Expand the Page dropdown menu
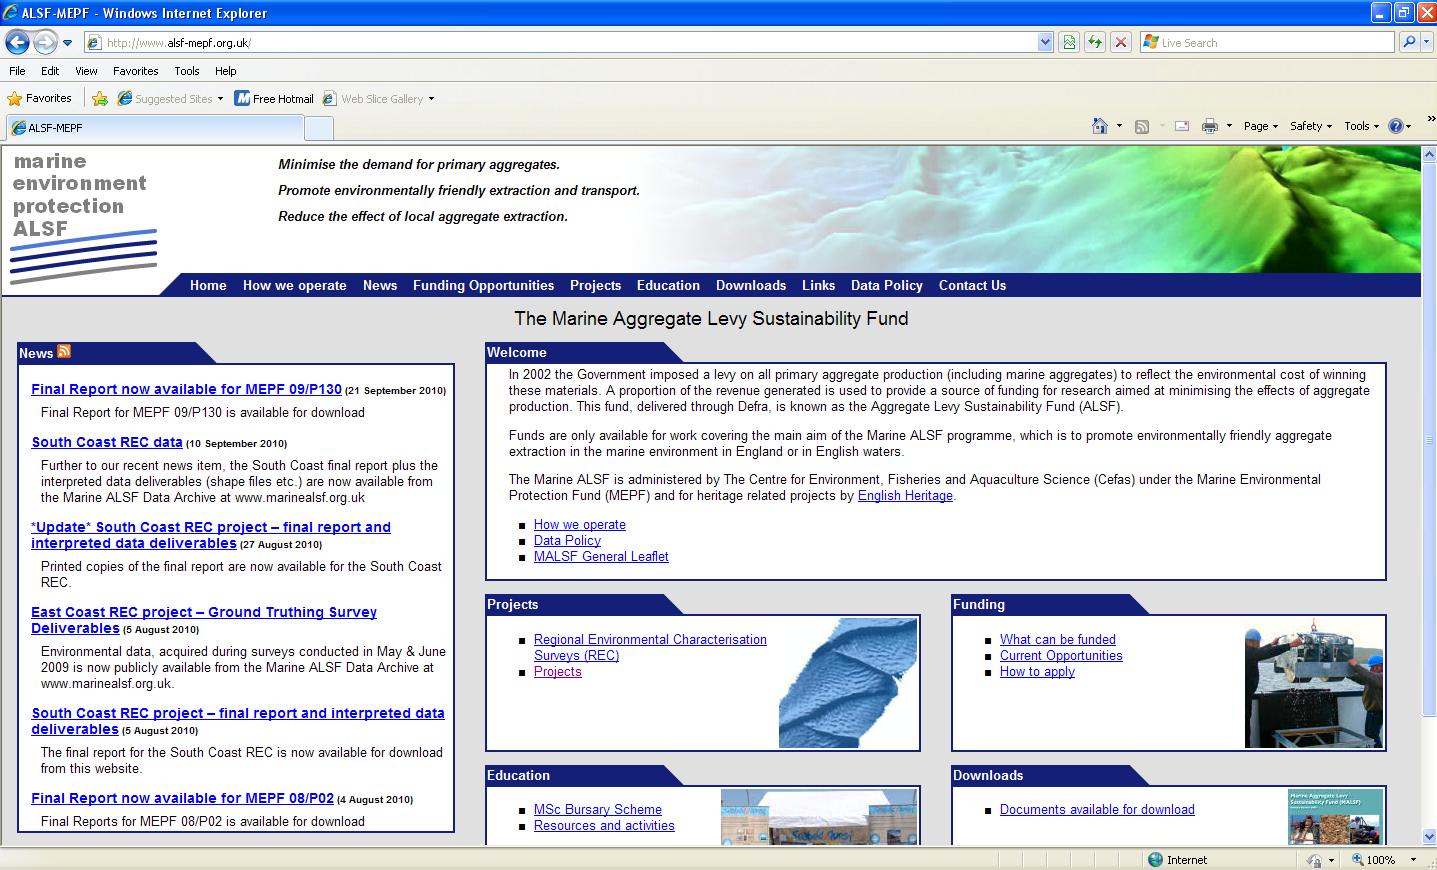Viewport: 1437px width, 870px height. tap(1260, 126)
